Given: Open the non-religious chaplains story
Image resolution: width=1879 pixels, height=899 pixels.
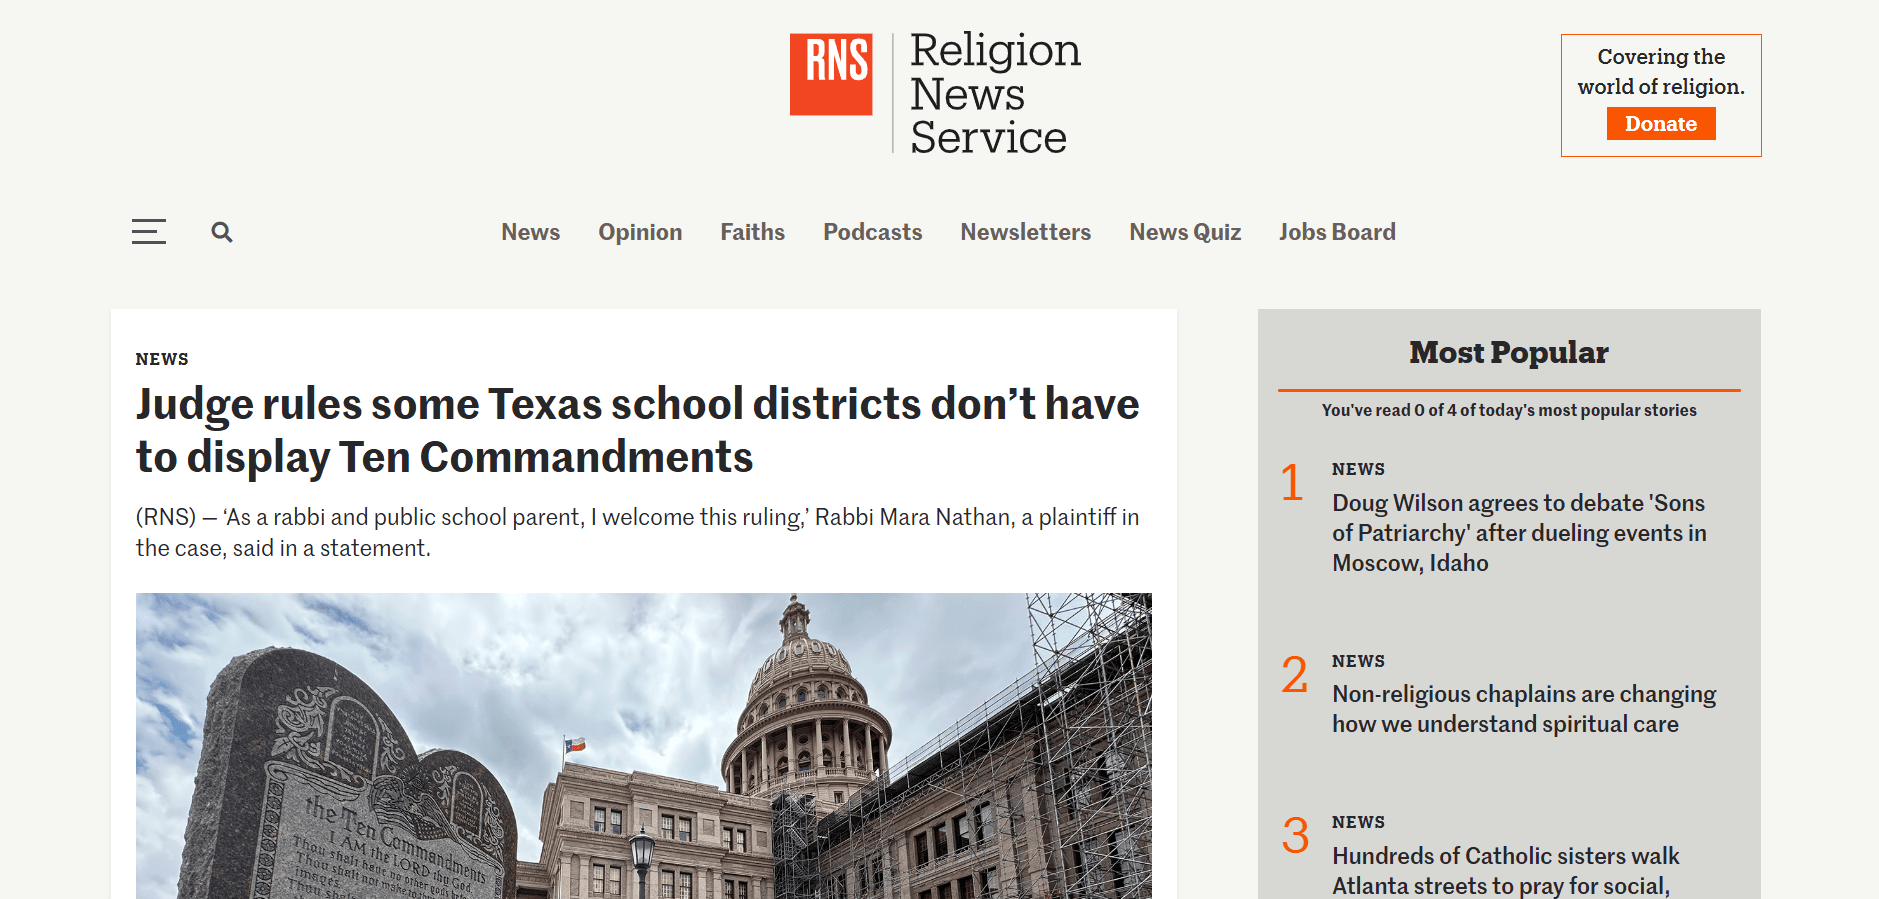Looking at the screenshot, I should [x=1523, y=709].
